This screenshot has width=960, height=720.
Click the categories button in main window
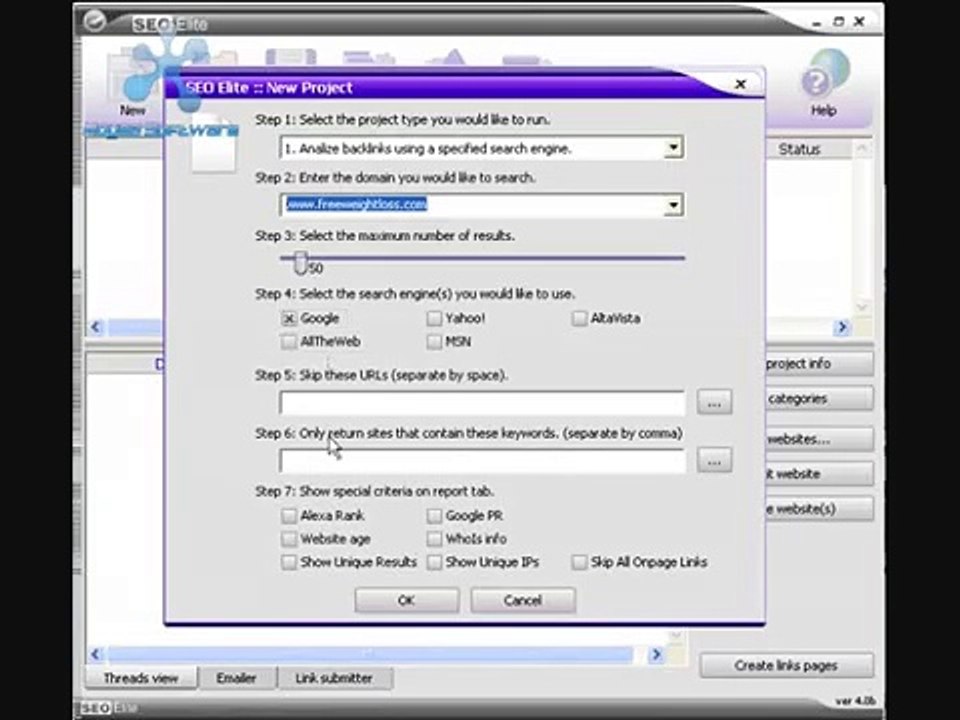[819, 399]
